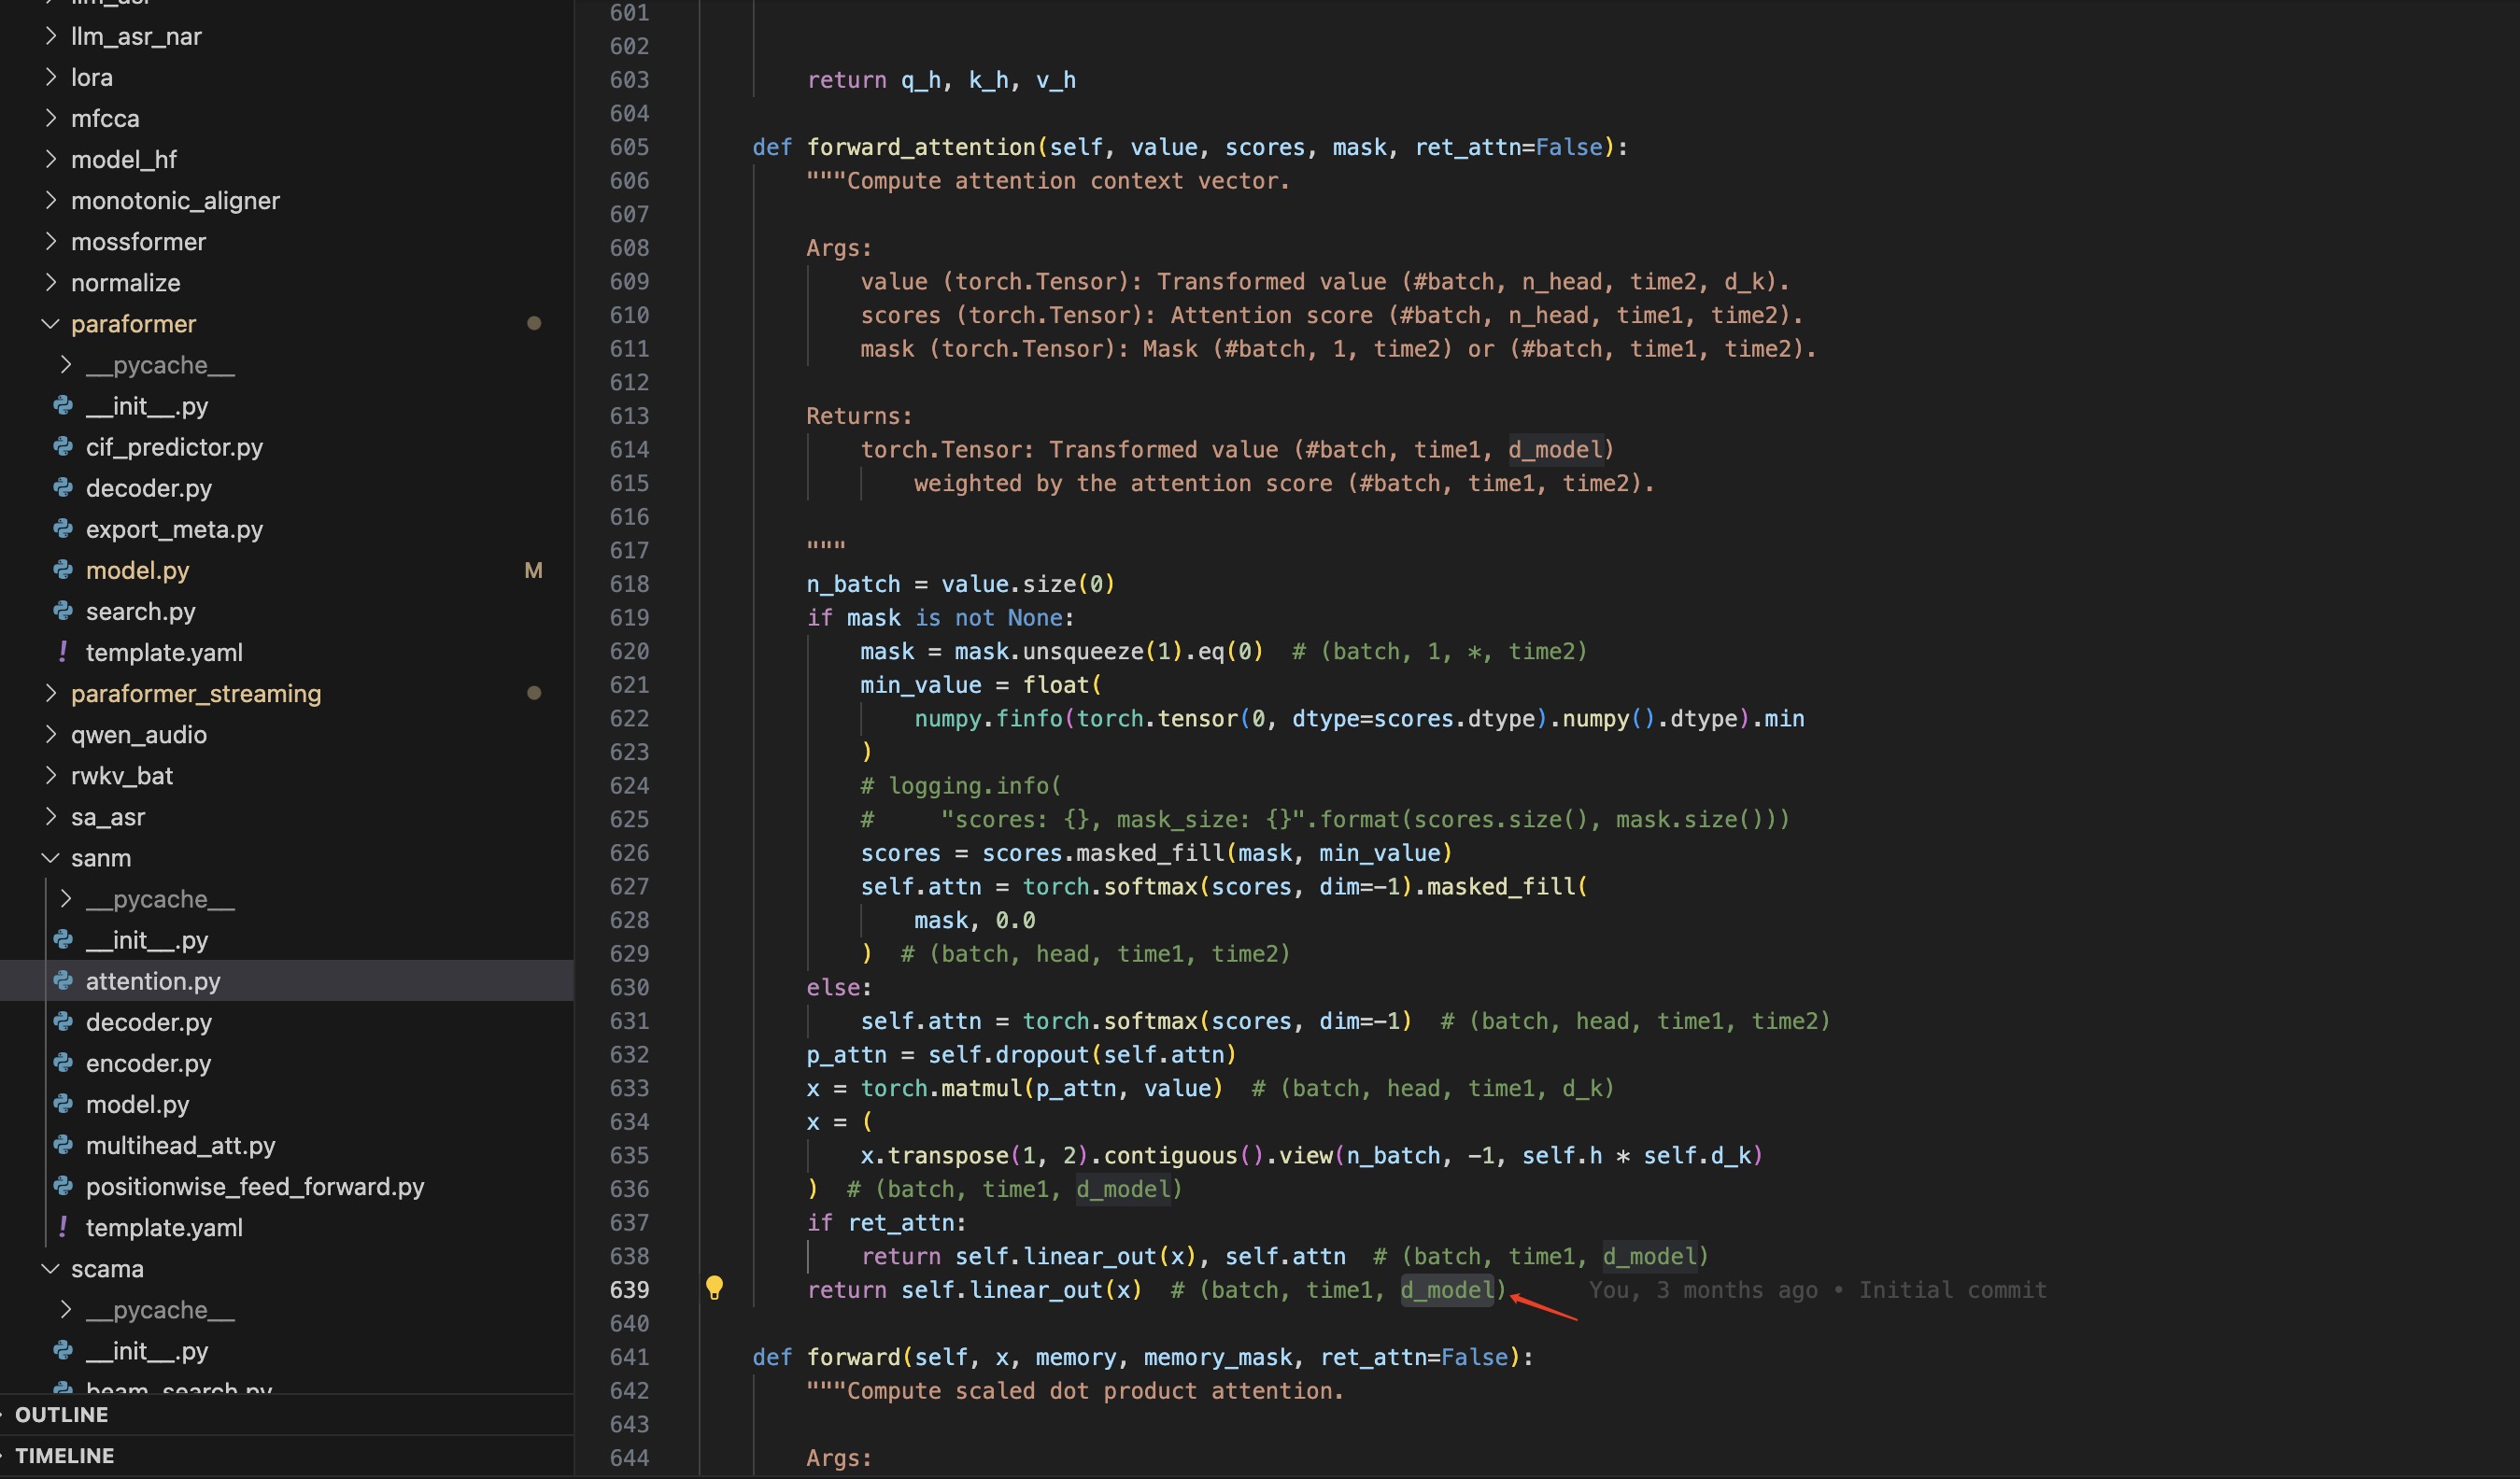Expand the model_hf folder
Image resolution: width=2520 pixels, height=1479 pixels.
[50, 159]
